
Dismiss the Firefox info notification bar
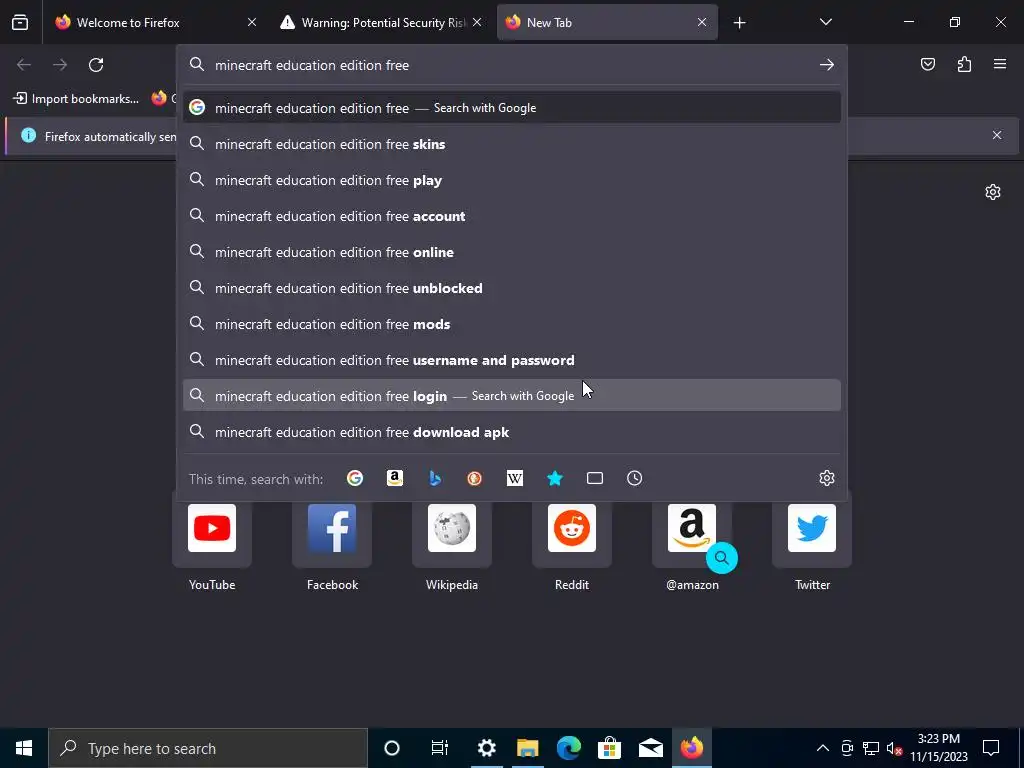click(997, 135)
